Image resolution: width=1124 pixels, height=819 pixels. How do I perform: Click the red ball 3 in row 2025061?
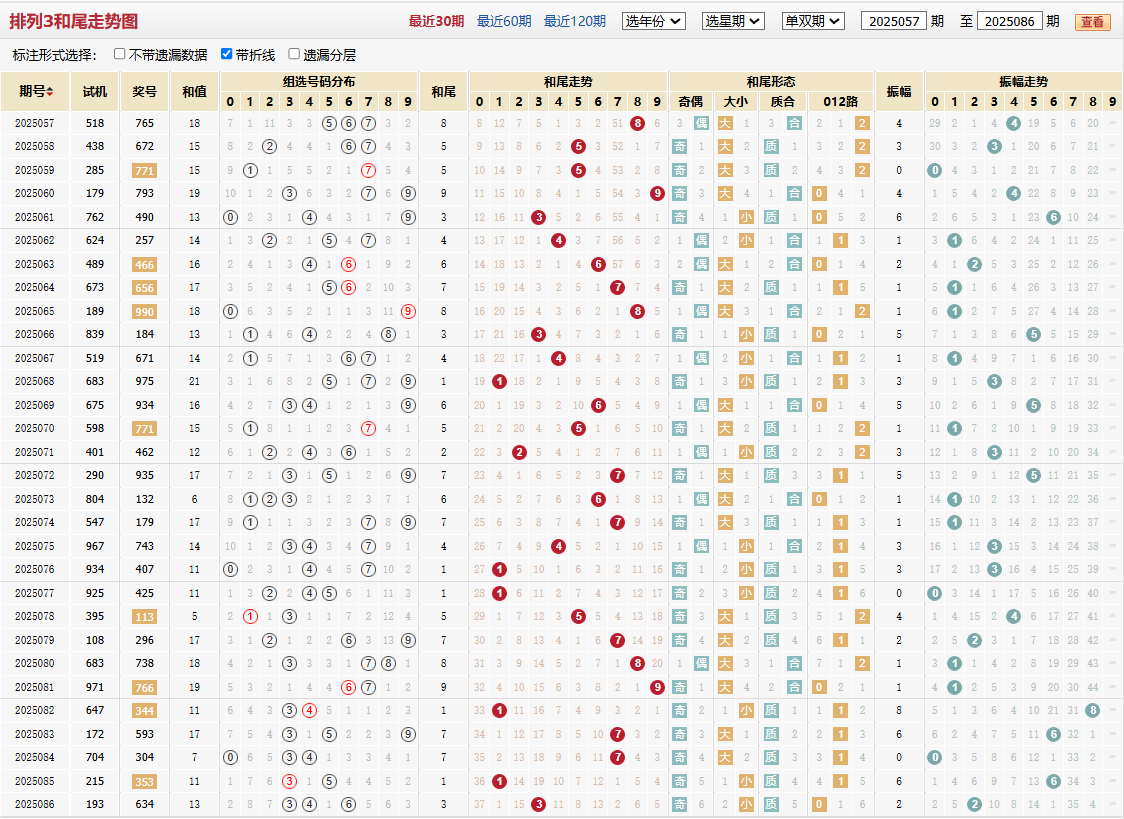pos(538,217)
